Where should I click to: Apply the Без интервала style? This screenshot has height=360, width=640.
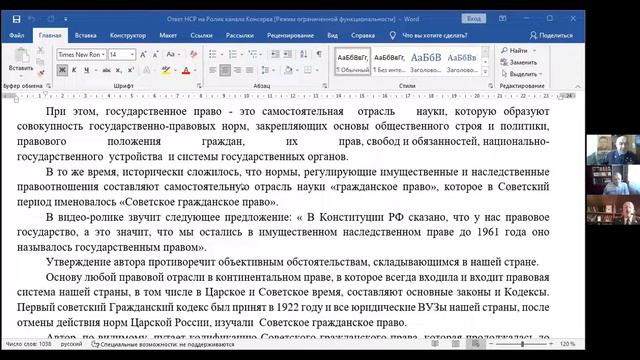pos(389,62)
